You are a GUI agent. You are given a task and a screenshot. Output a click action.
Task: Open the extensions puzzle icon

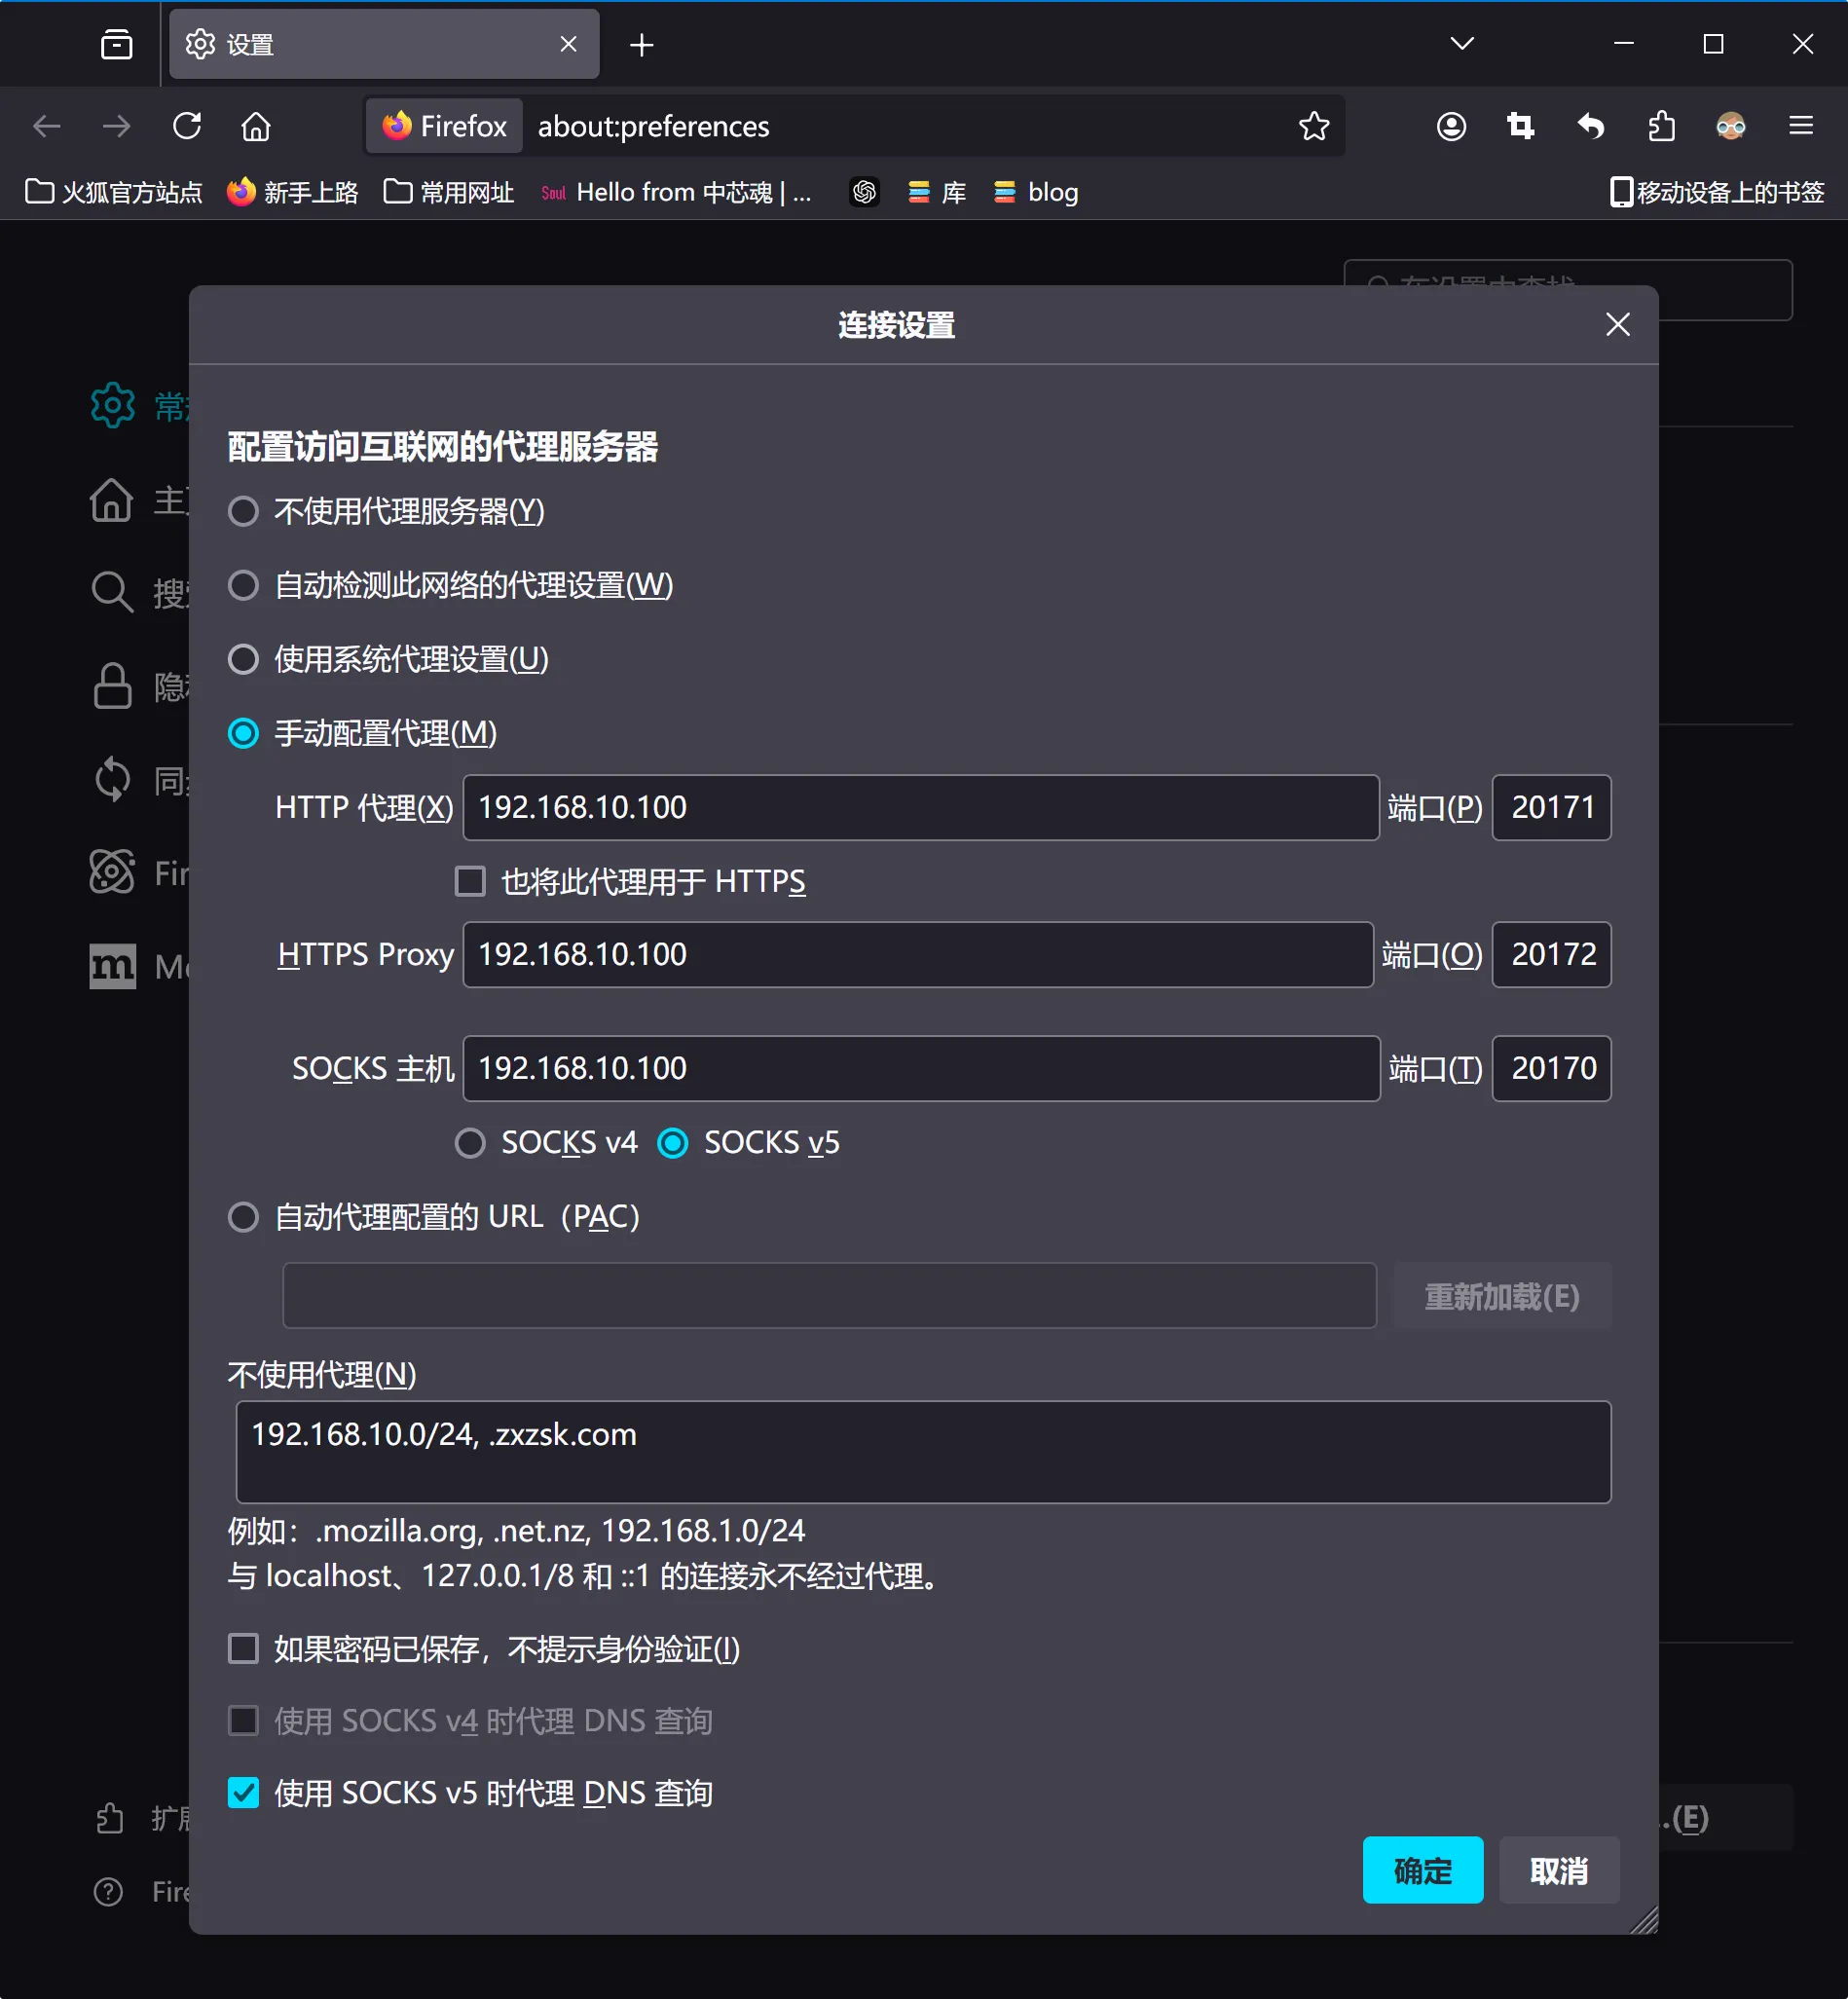click(1661, 126)
